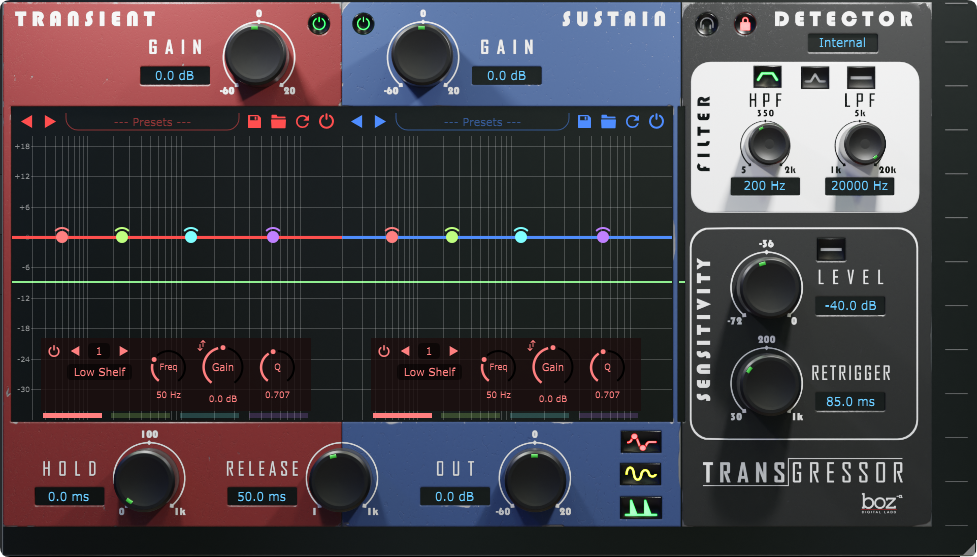This screenshot has width=977, height=557.
Task: Select next band in sustain band panel
Action: (x=454, y=351)
